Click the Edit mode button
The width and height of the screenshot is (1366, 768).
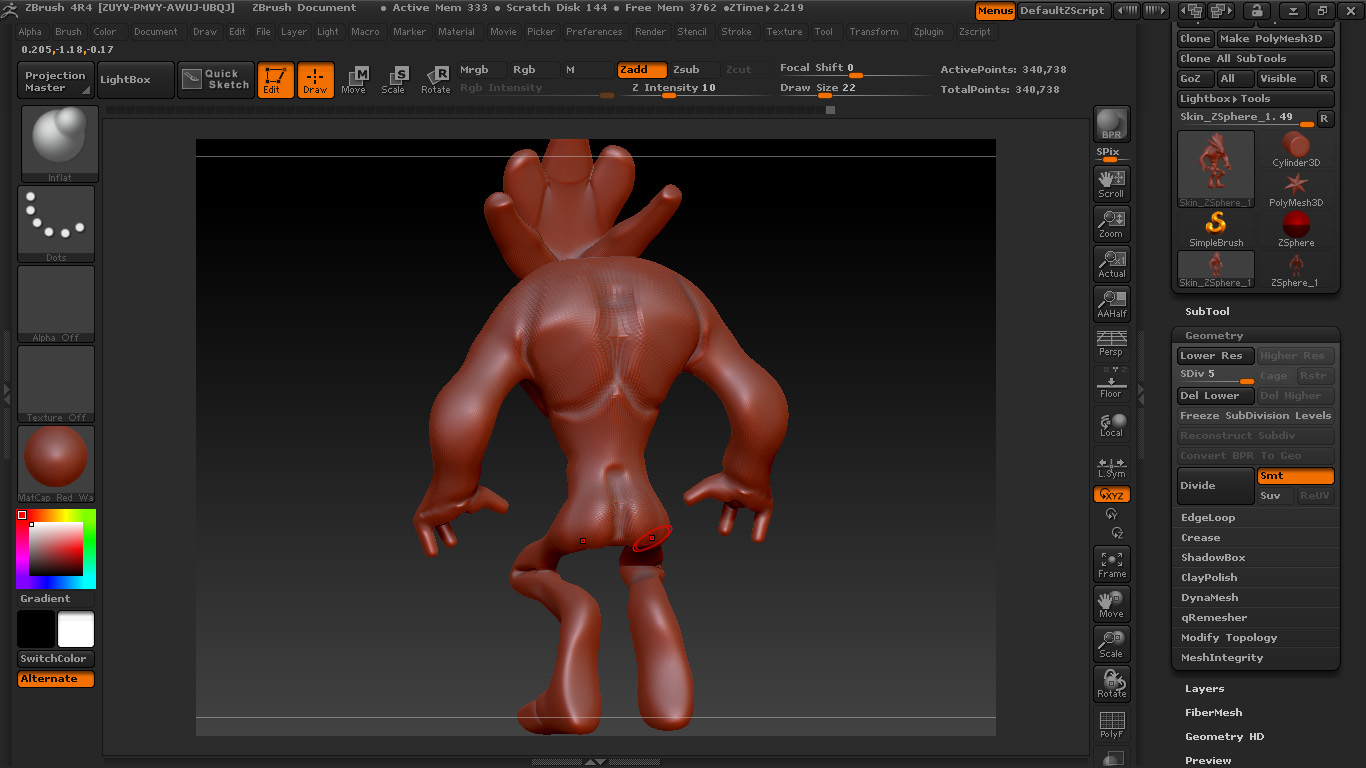click(275, 80)
